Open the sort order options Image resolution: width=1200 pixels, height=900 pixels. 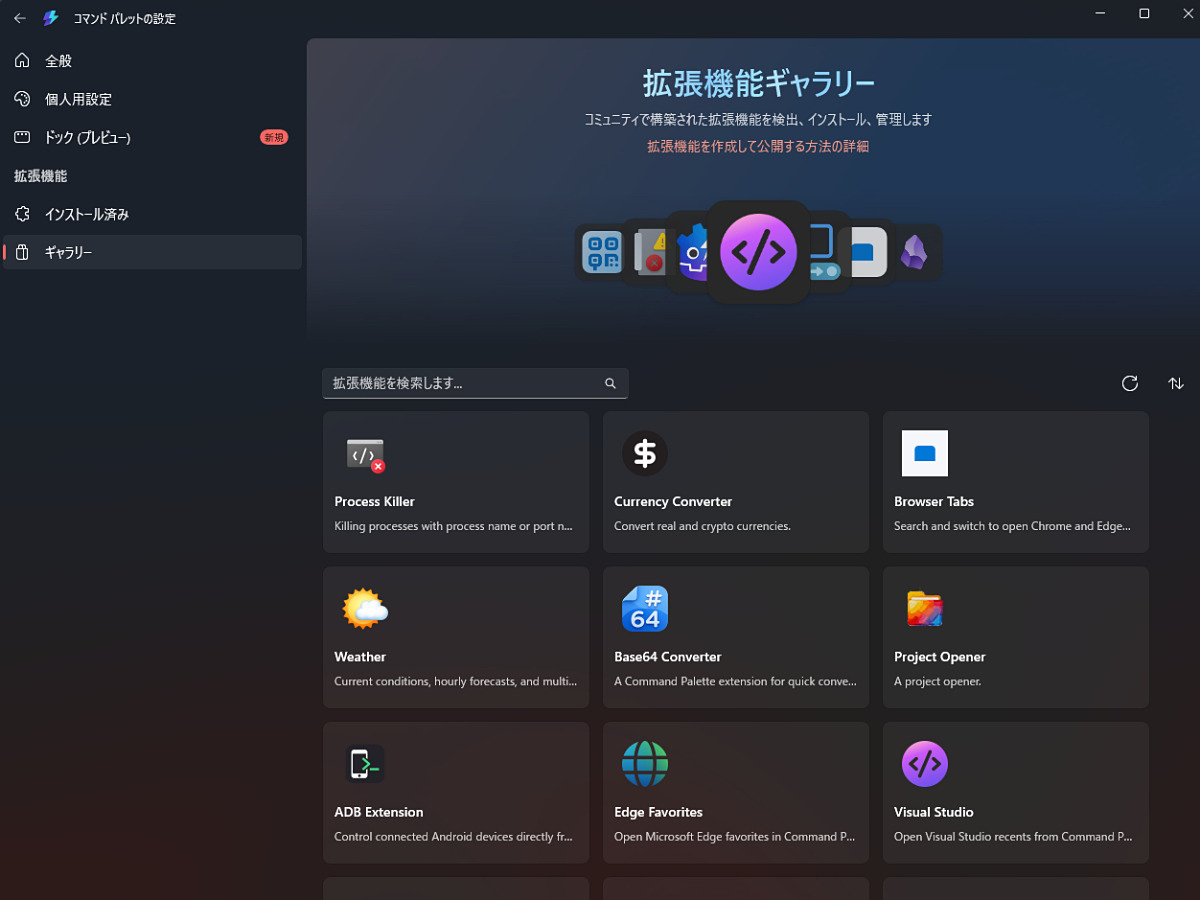pos(1176,383)
